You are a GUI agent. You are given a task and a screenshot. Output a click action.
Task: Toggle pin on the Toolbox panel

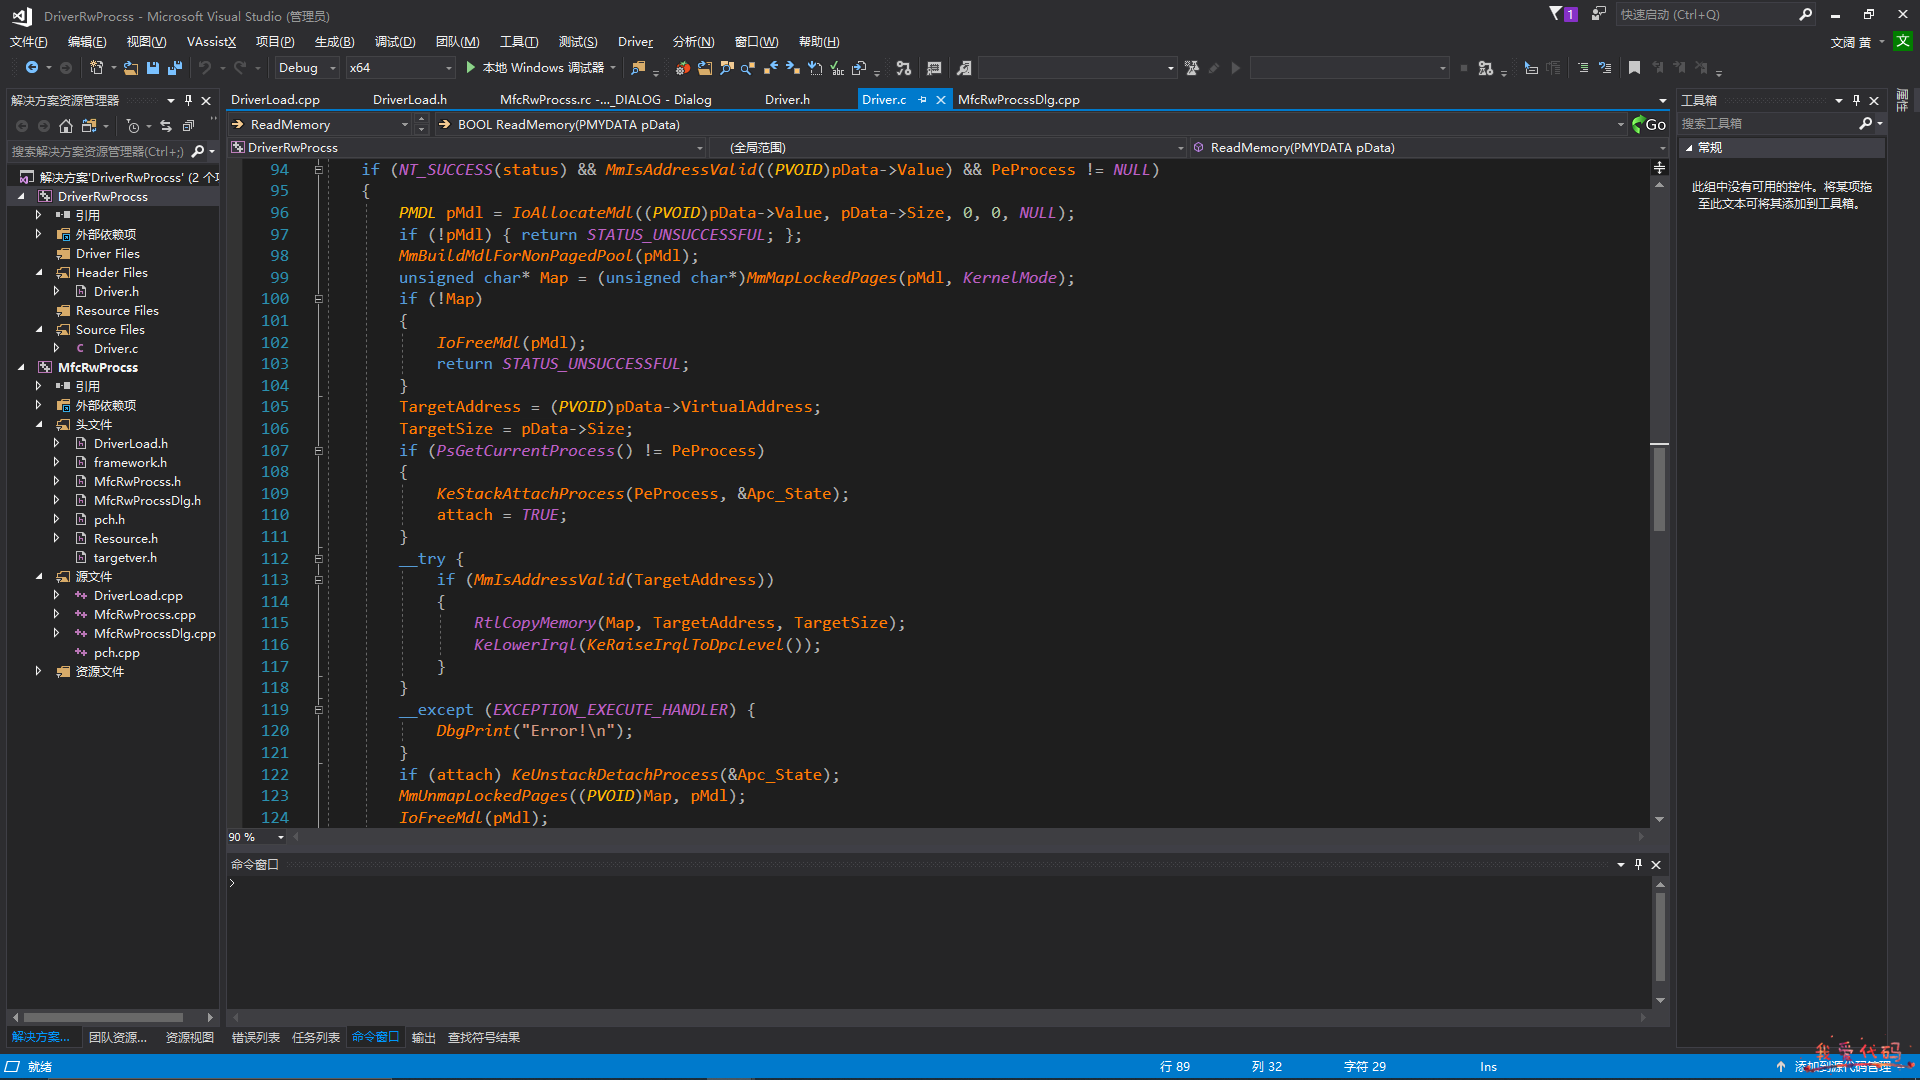tap(1856, 100)
